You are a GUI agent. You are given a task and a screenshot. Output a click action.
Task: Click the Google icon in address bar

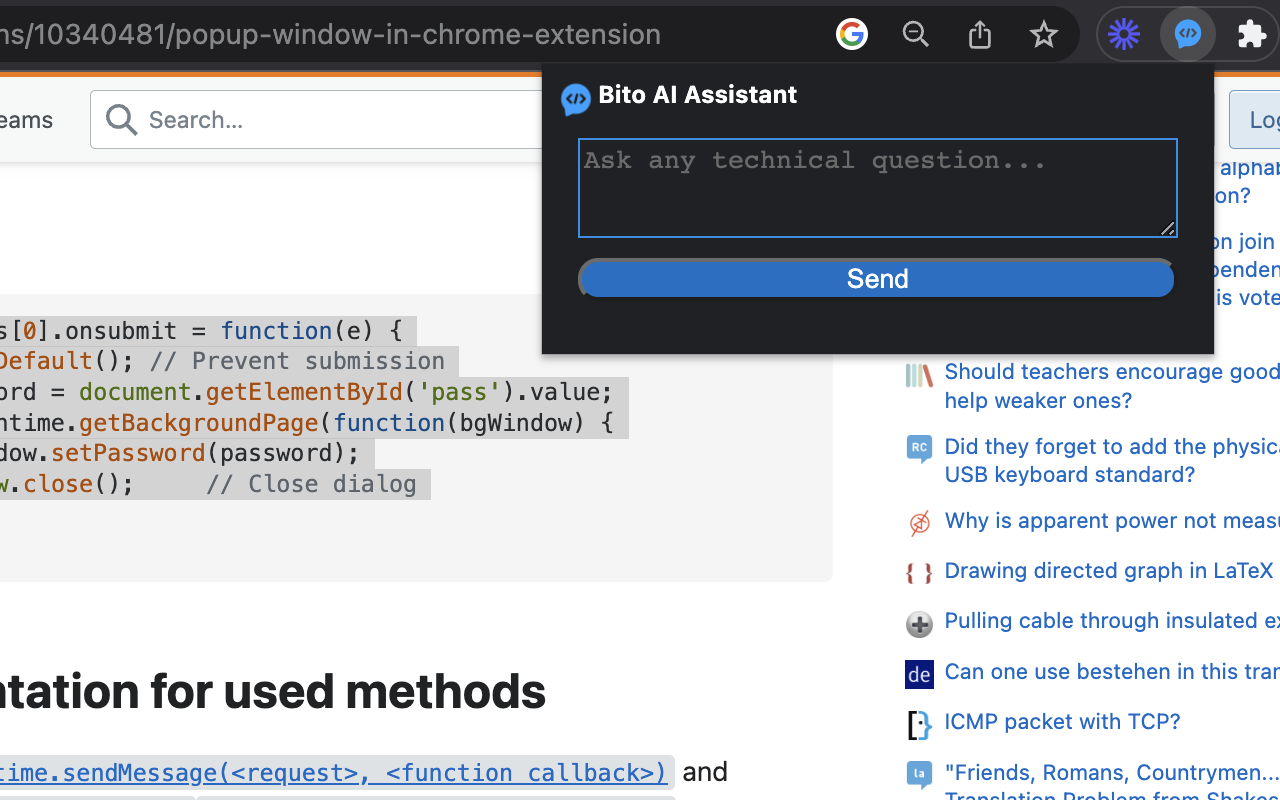(852, 34)
